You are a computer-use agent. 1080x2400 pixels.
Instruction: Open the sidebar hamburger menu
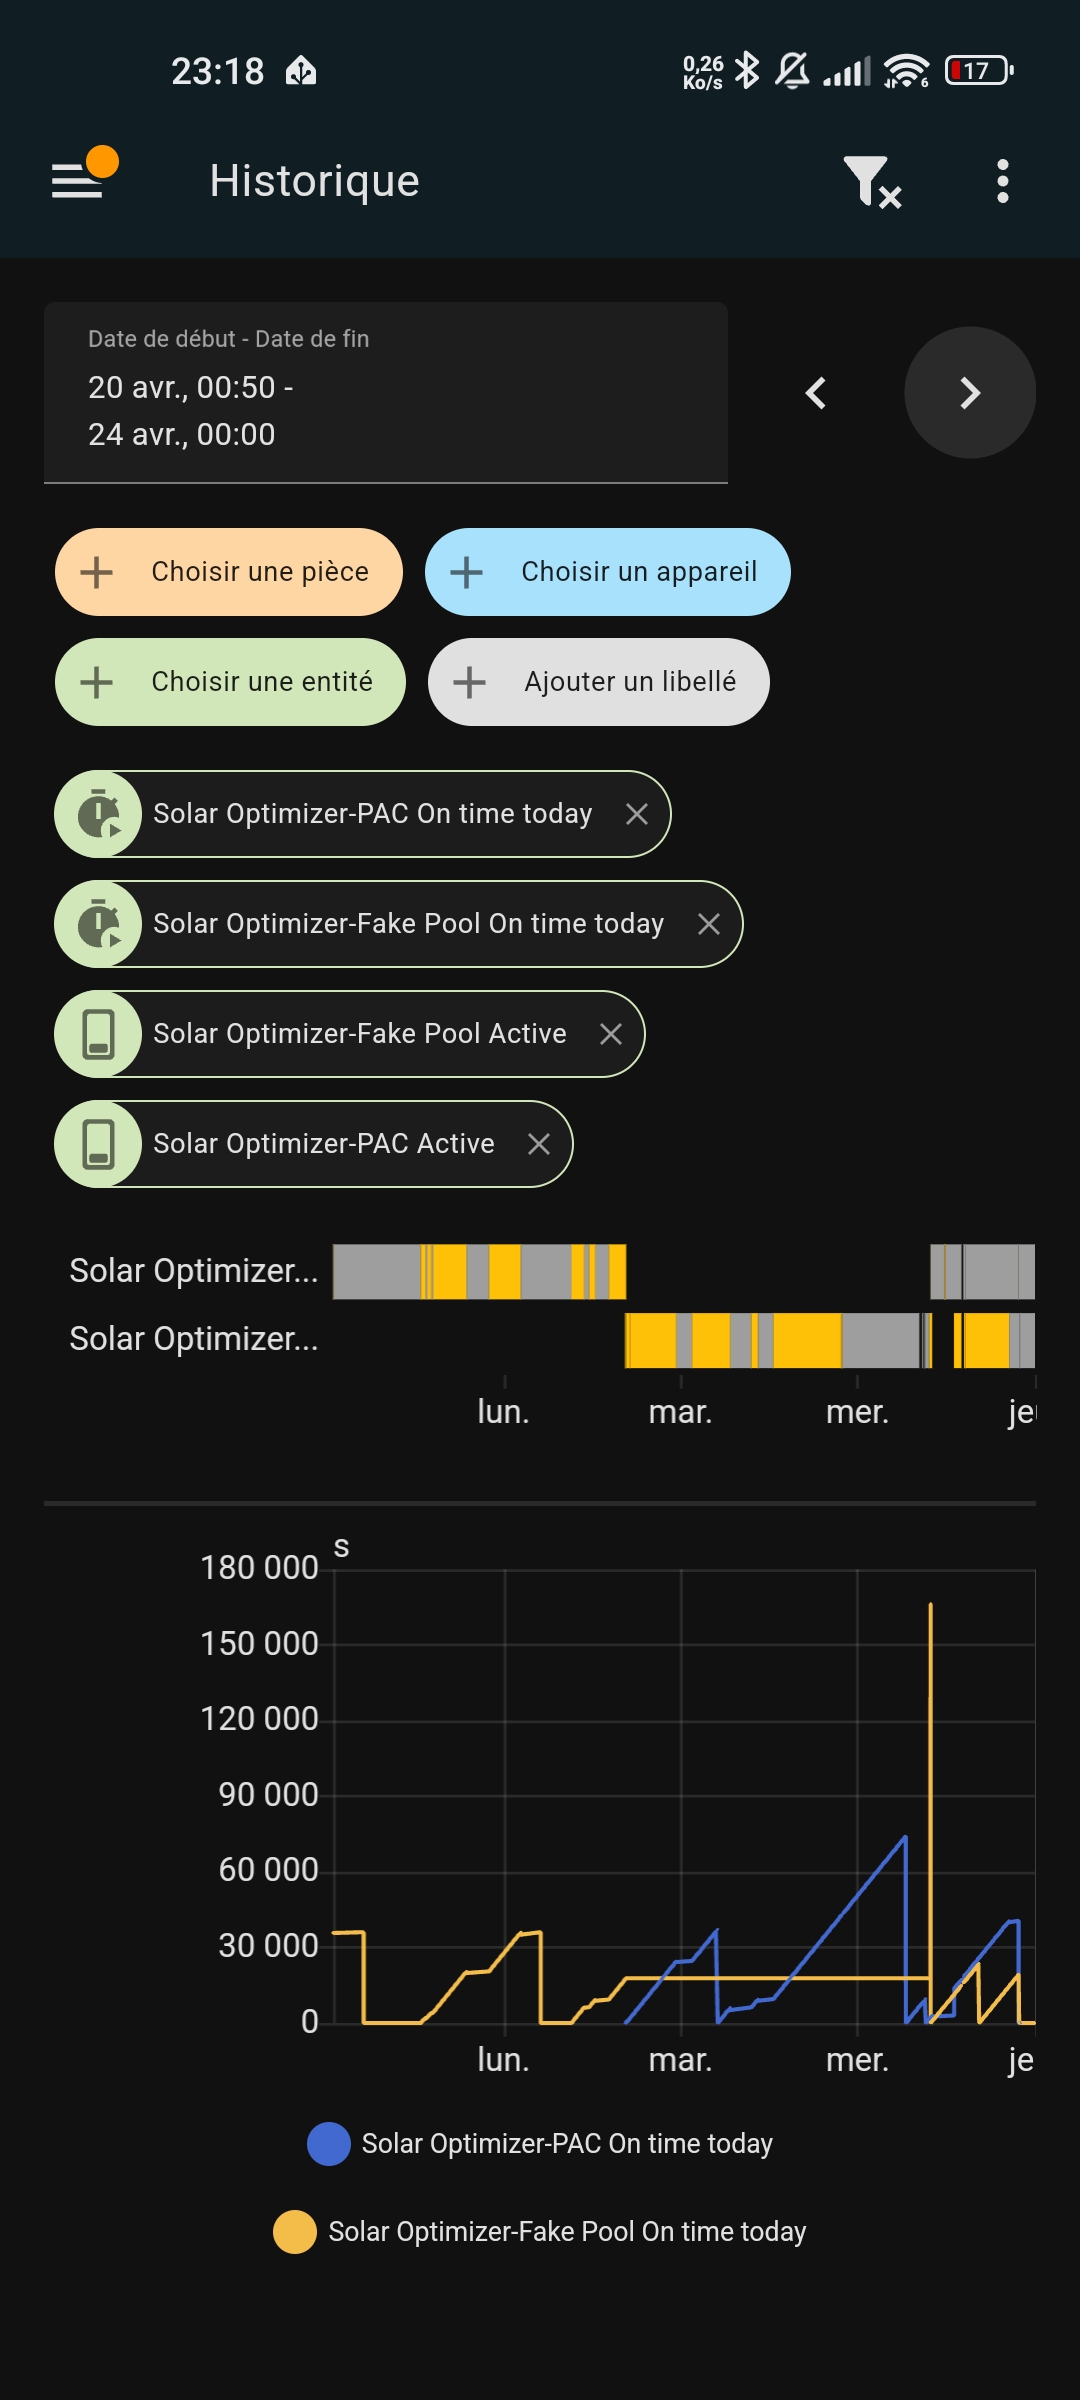[x=78, y=181]
